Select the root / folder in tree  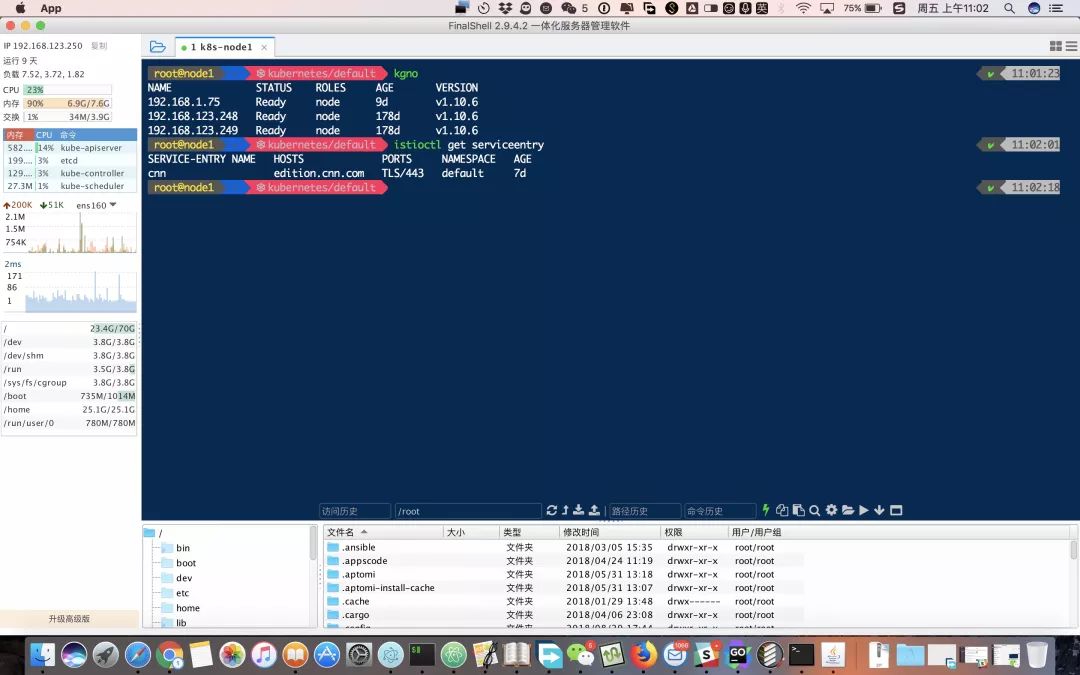(154, 533)
